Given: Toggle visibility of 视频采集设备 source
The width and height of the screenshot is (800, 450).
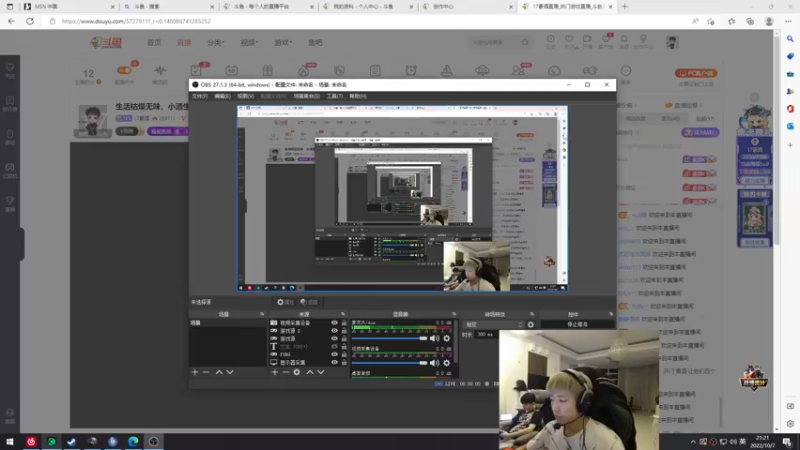Looking at the screenshot, I should [x=334, y=323].
